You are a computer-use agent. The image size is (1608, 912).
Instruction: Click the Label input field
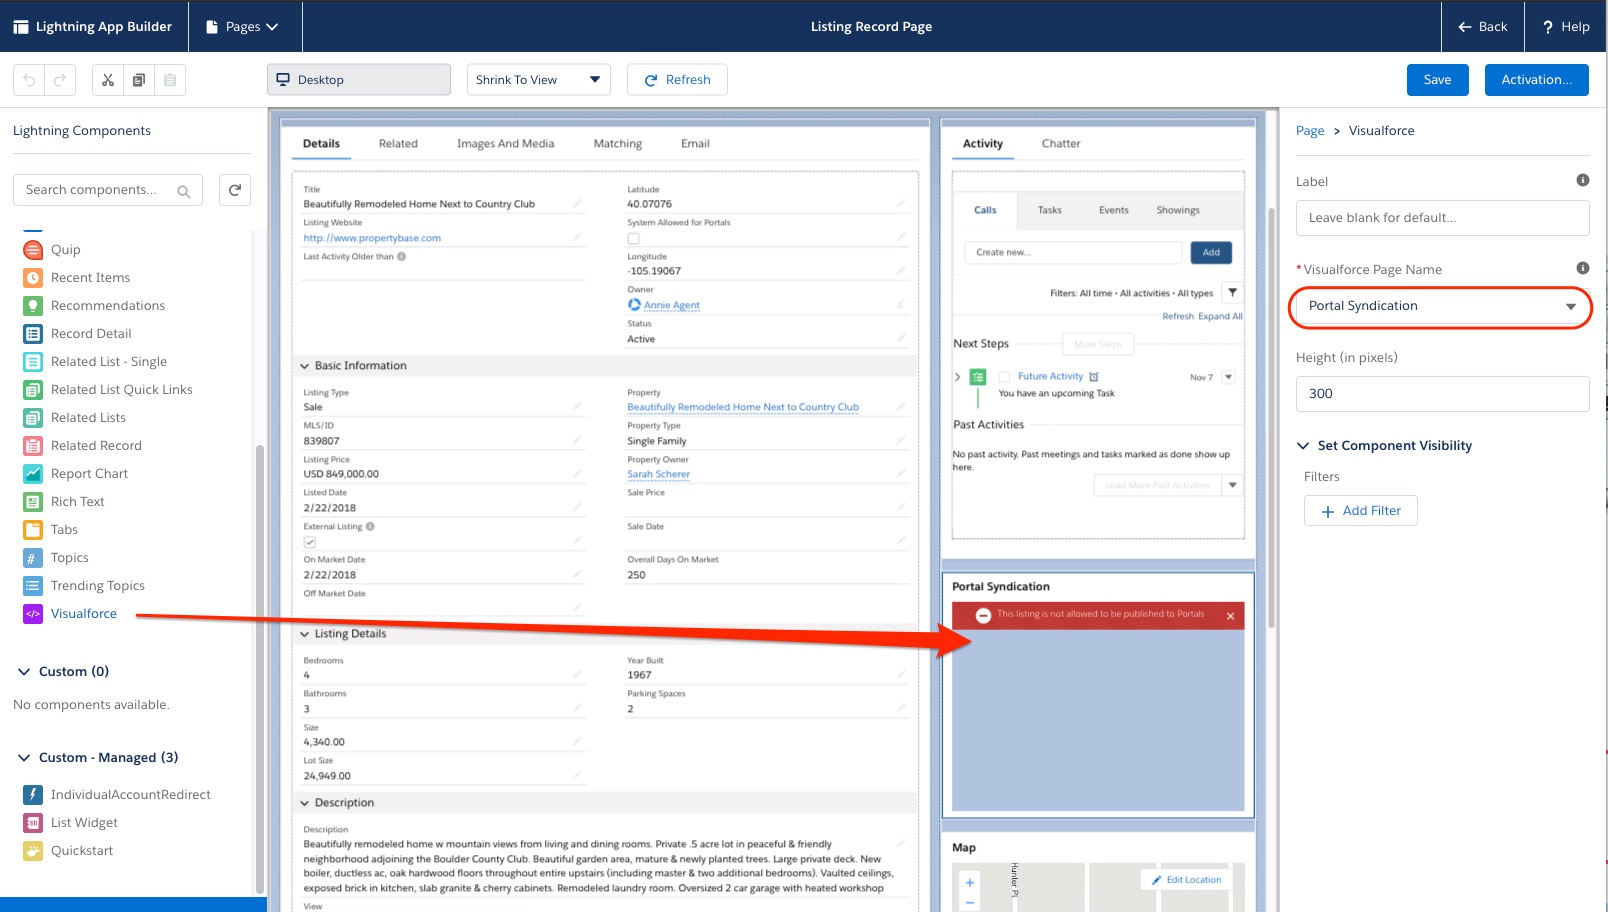(x=1442, y=218)
